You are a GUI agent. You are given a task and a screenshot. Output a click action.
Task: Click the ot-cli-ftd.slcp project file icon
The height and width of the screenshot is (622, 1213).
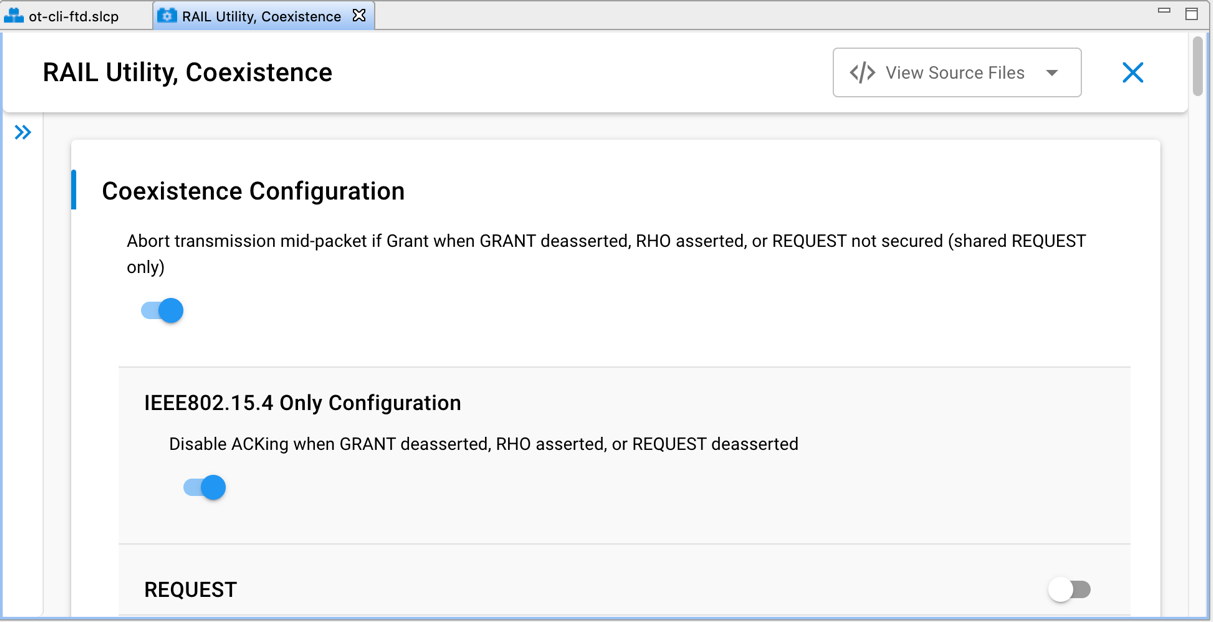click(14, 16)
